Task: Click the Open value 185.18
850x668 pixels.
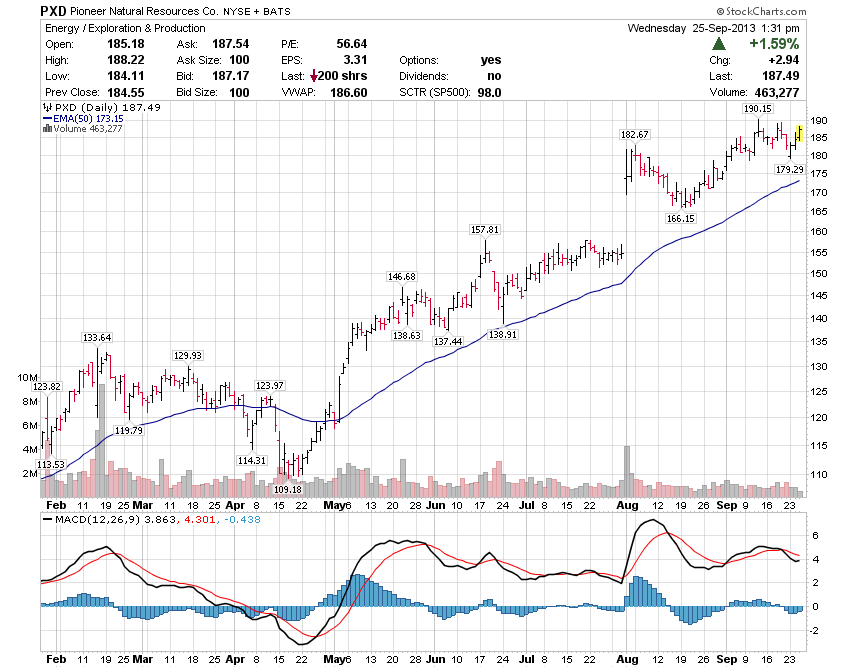Action: (126, 44)
